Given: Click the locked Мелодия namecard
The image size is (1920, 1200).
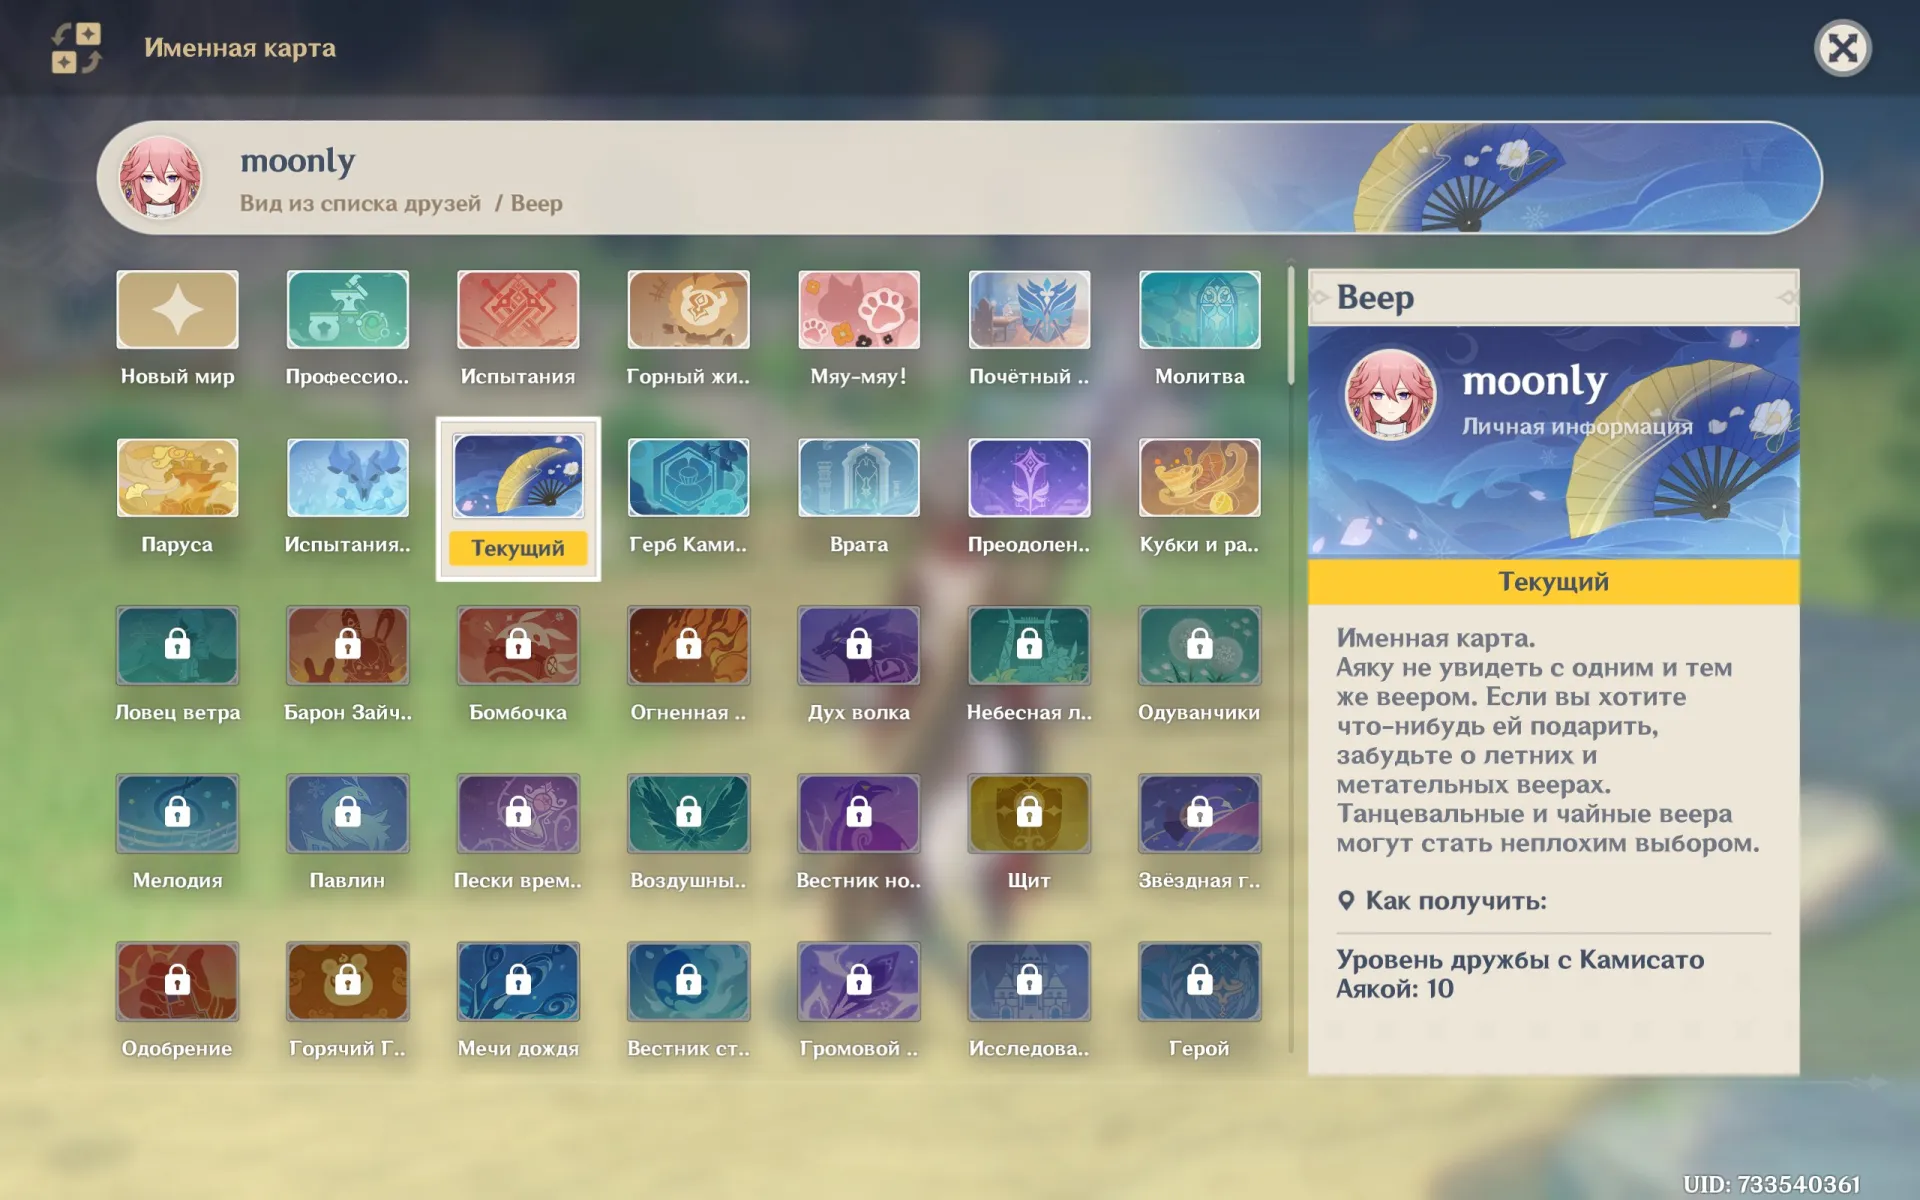Looking at the screenshot, I should [177, 814].
